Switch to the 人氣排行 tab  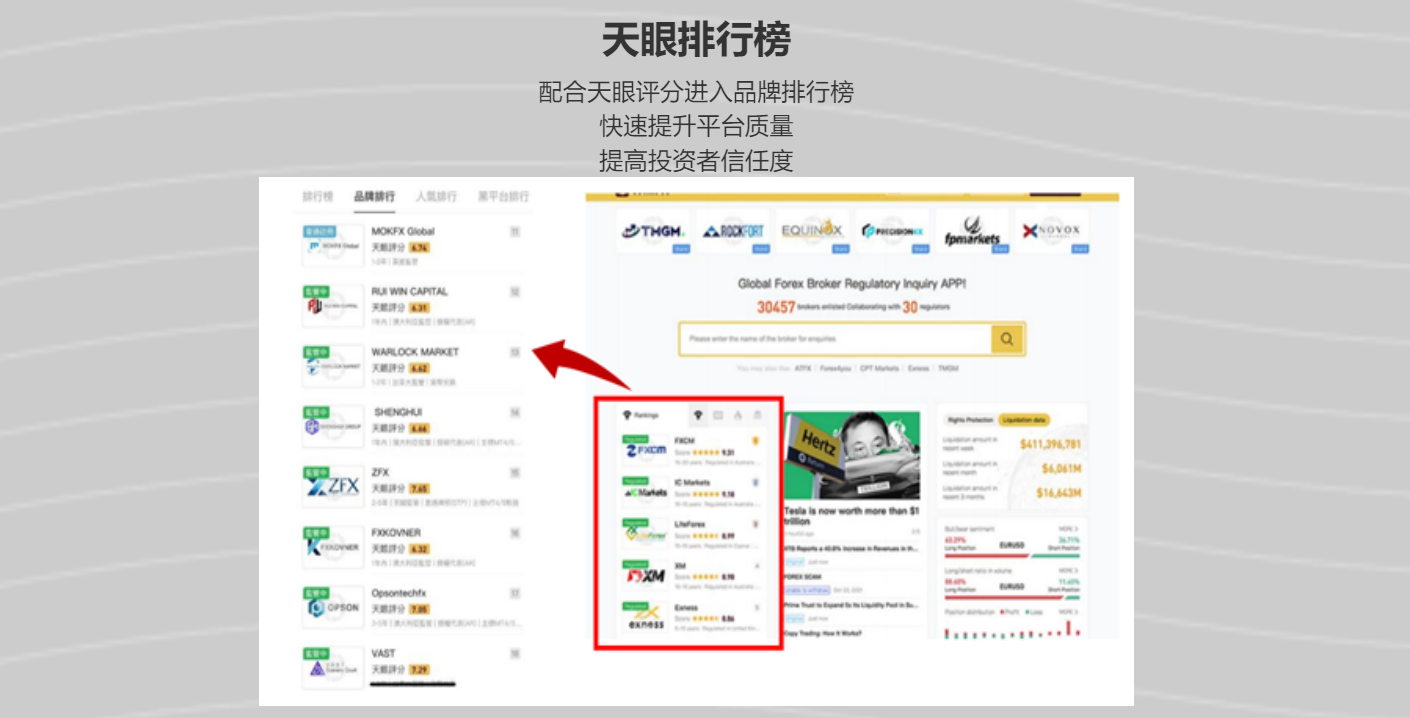(436, 197)
